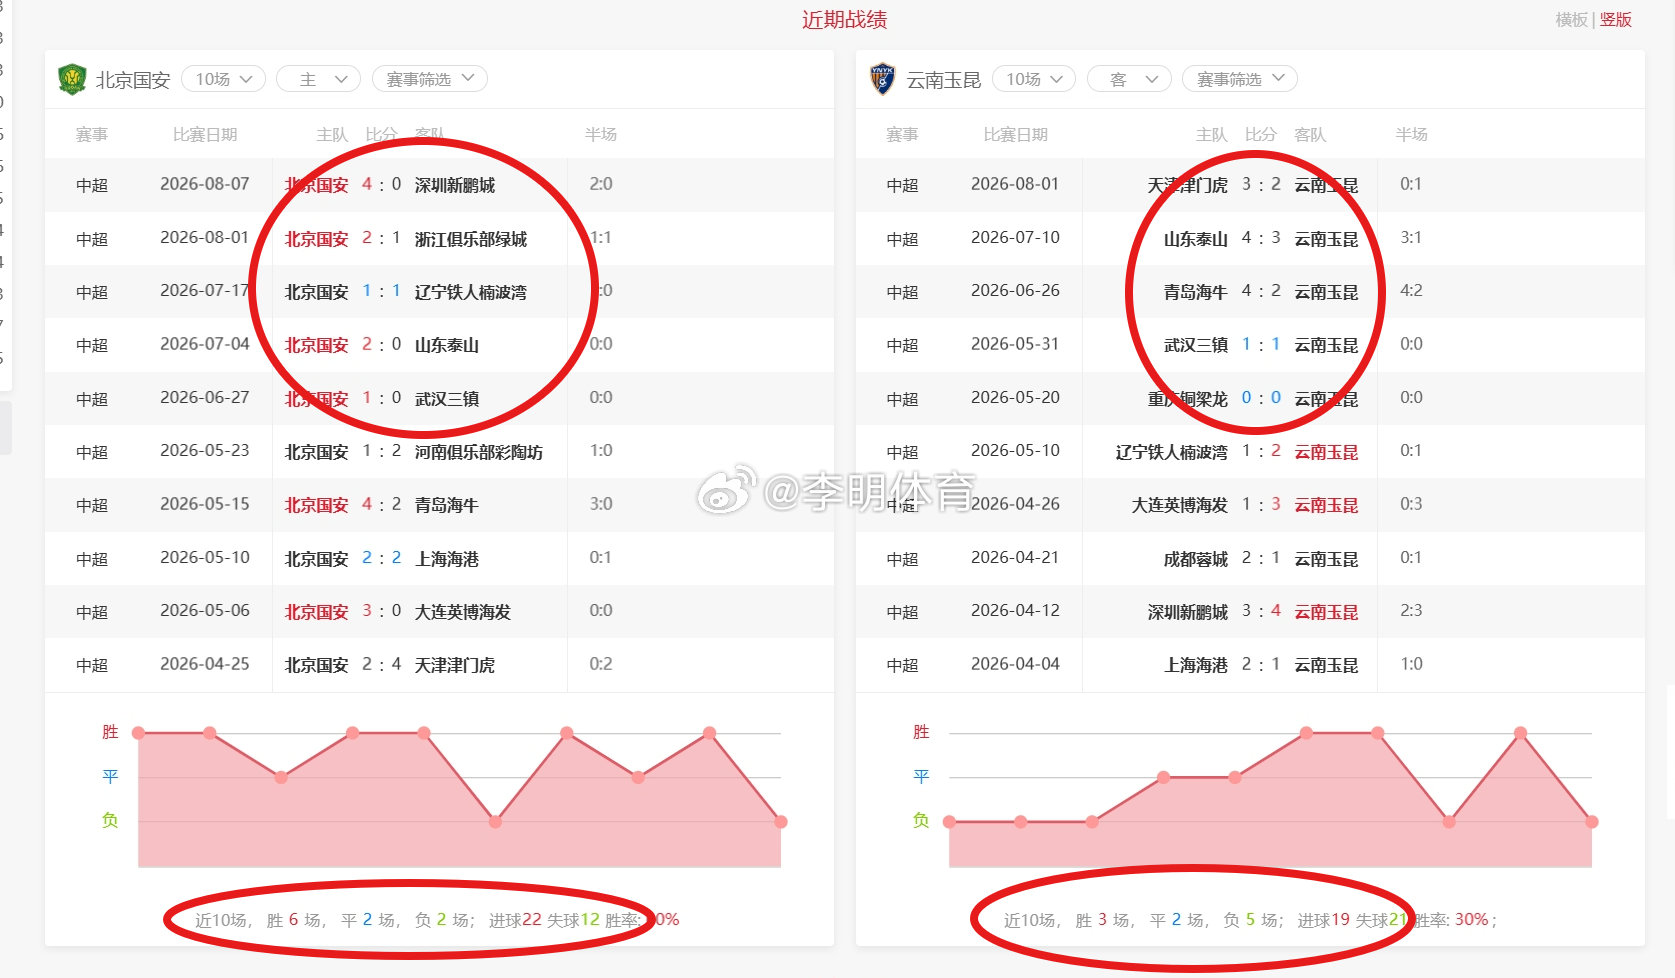1675x978 pixels.
Task: Select 深圳新鹏城 in 2026-04-12 row
Action: tap(1187, 612)
